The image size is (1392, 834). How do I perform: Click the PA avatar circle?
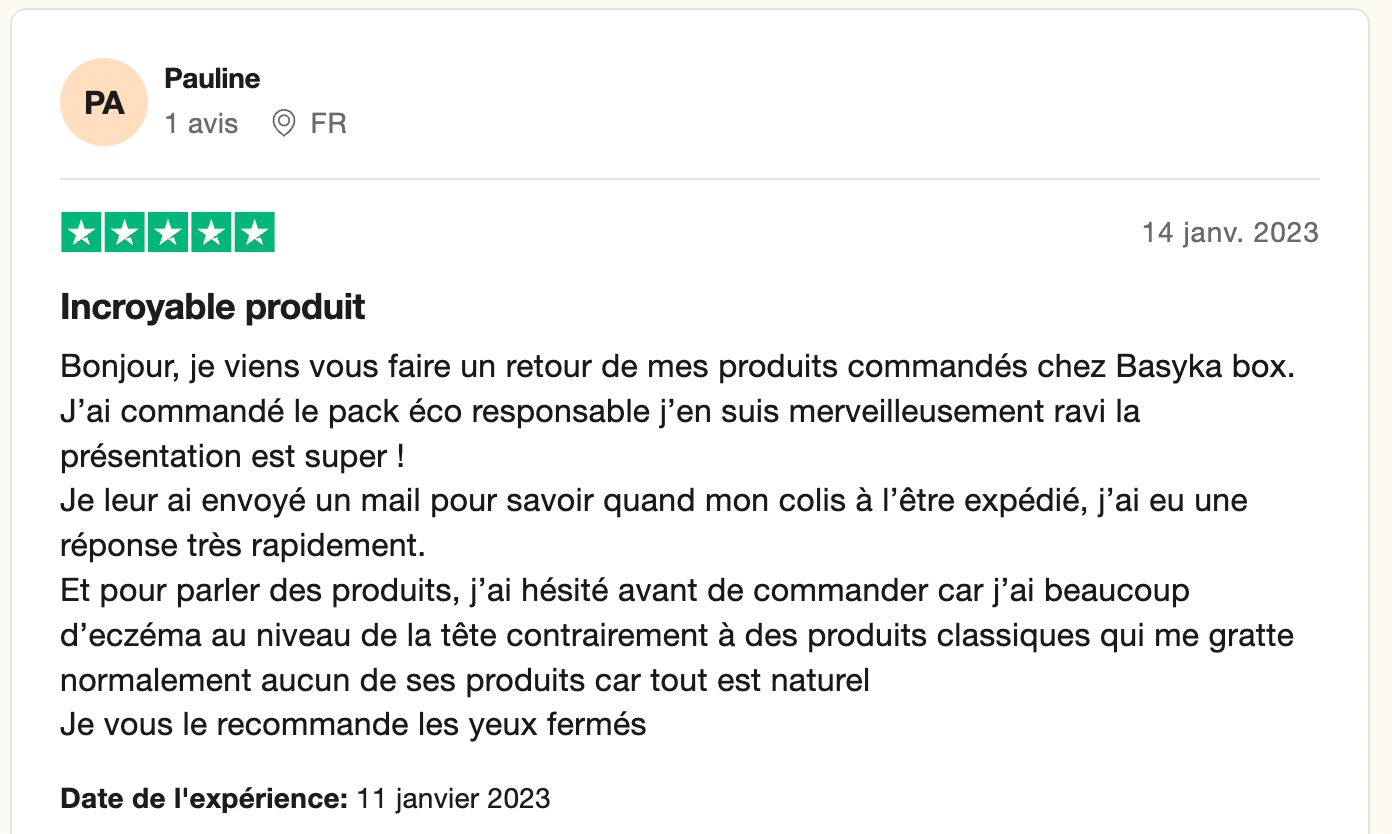point(104,102)
